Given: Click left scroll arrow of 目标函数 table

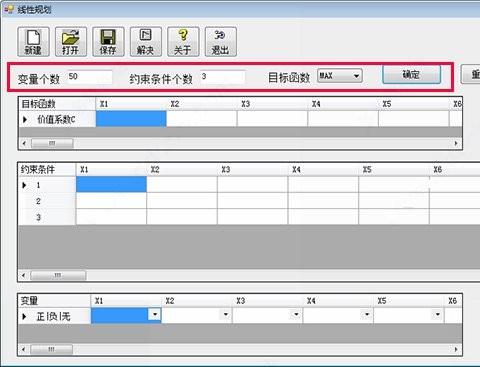Looking at the screenshot, I should 24,143.
